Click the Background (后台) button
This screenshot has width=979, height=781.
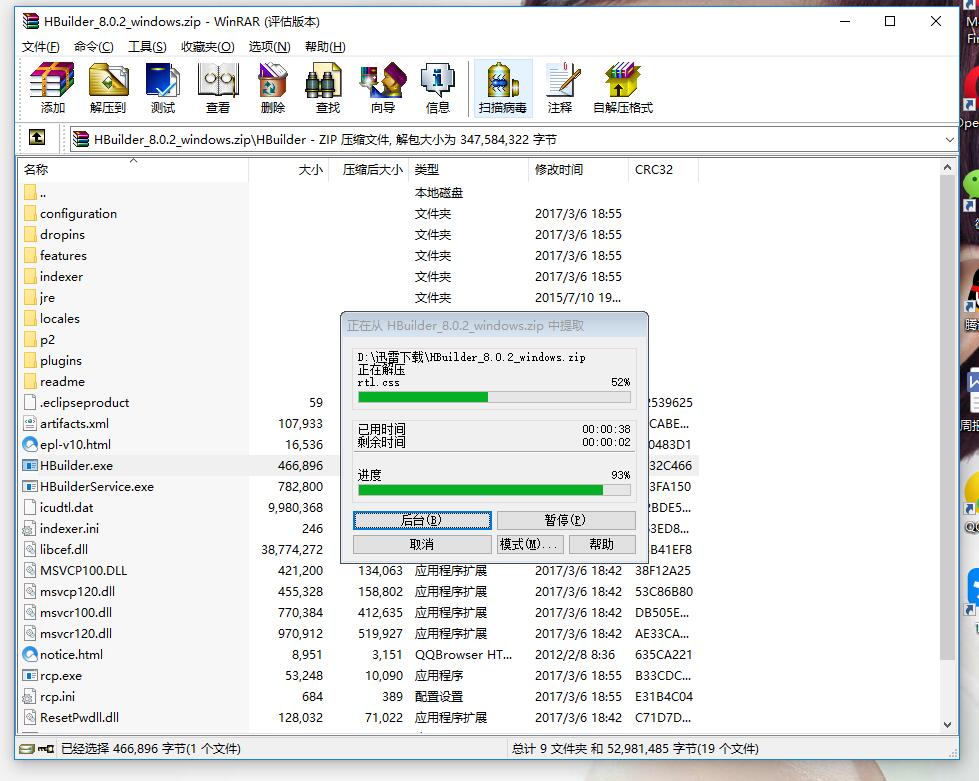click(x=422, y=520)
